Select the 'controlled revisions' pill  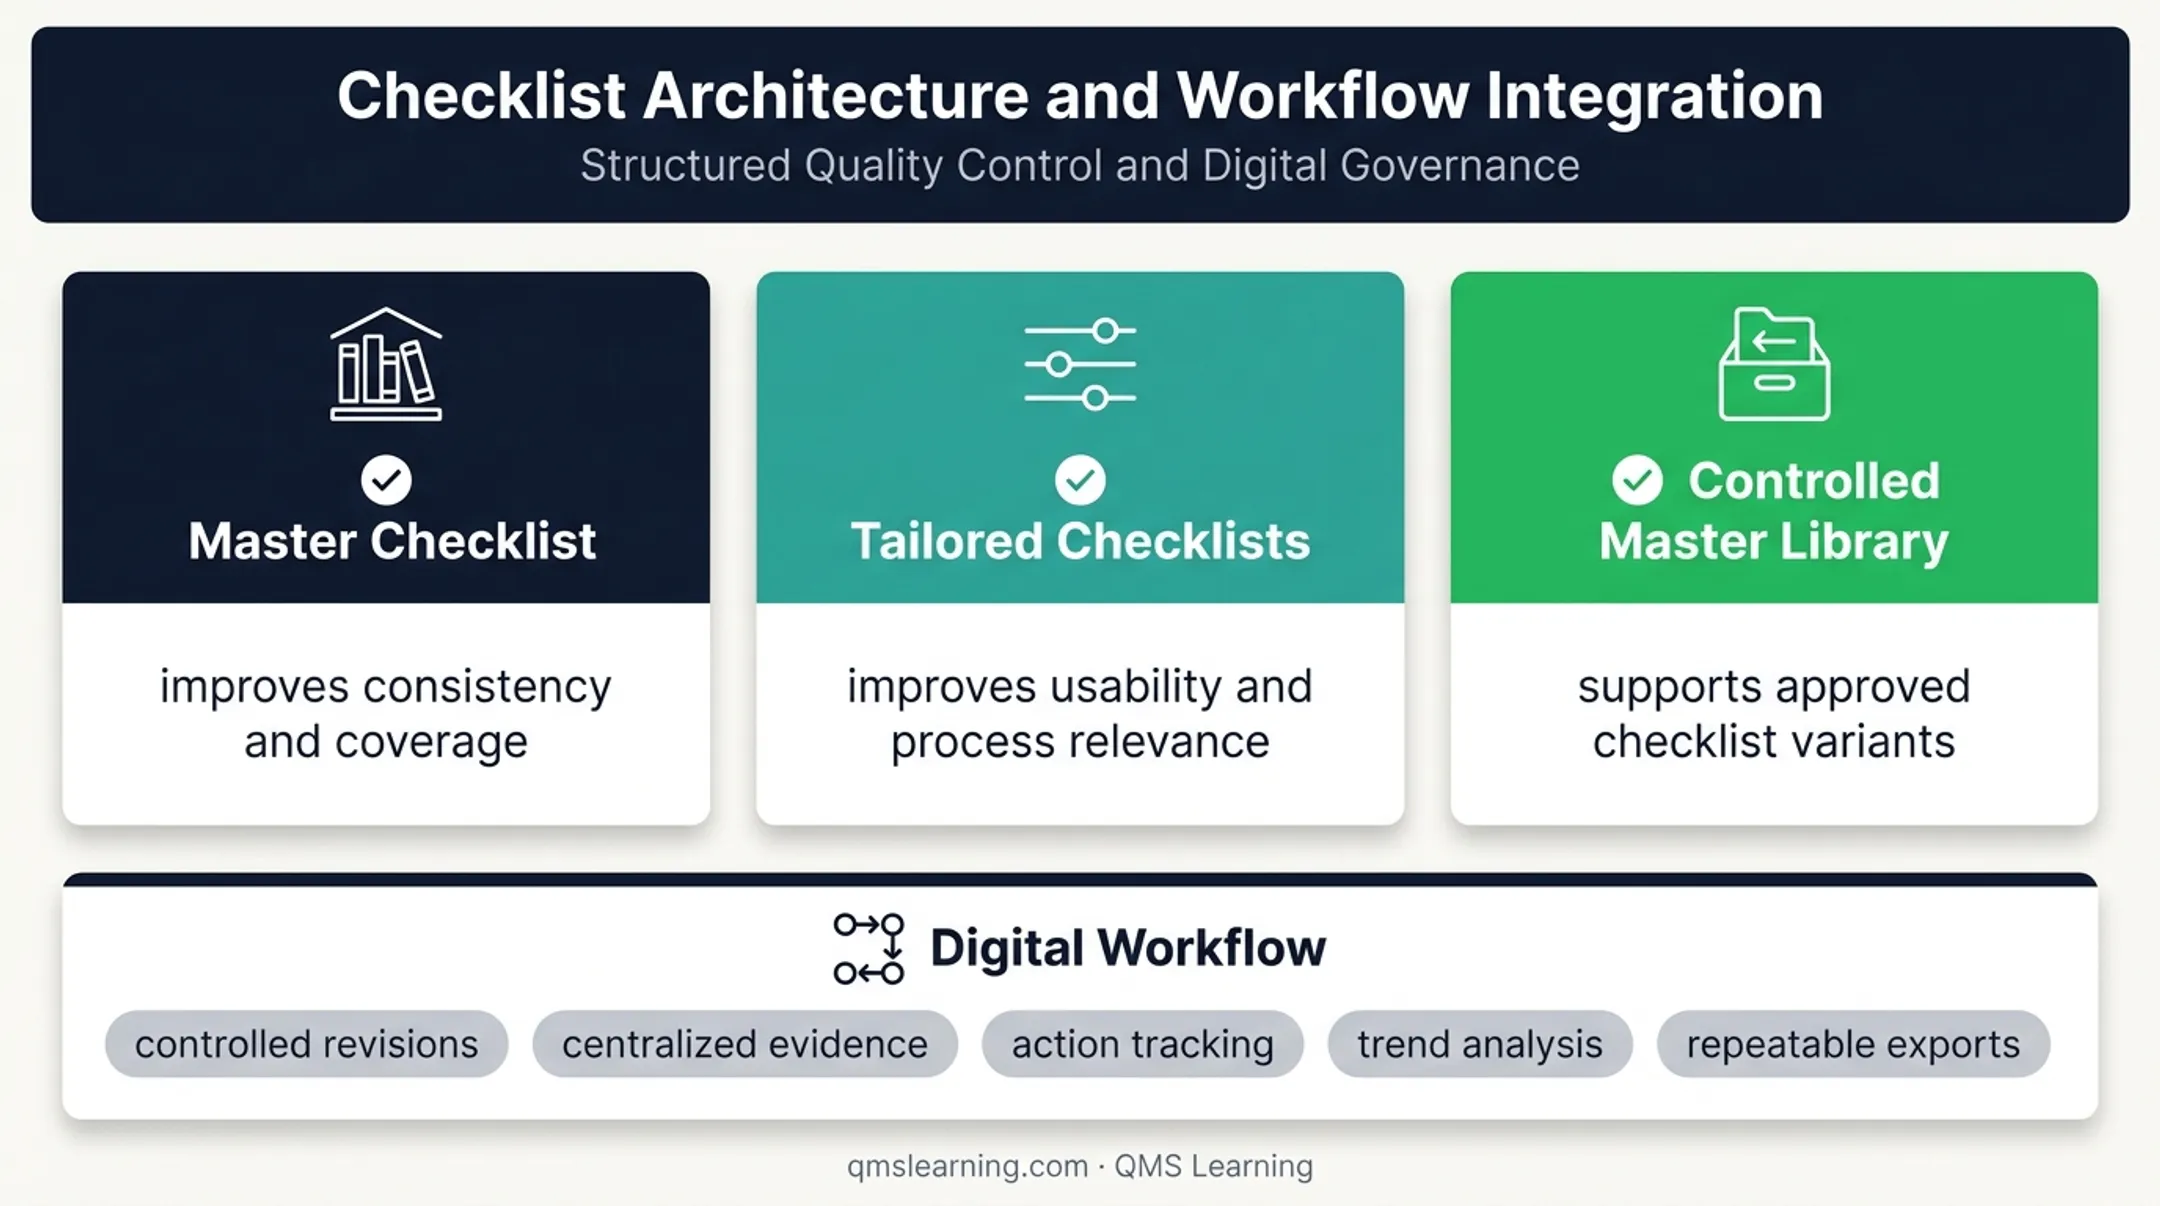click(306, 1044)
